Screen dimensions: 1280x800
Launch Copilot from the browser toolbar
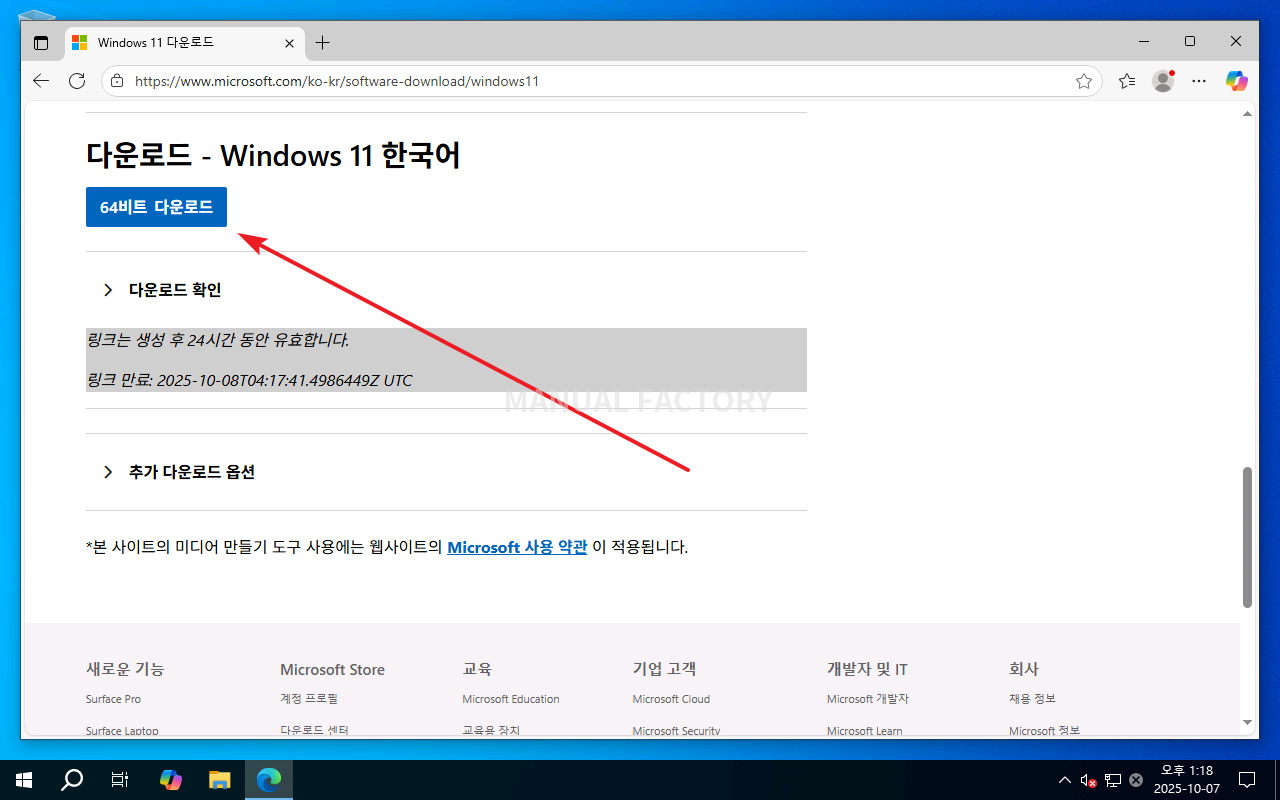coord(1237,81)
